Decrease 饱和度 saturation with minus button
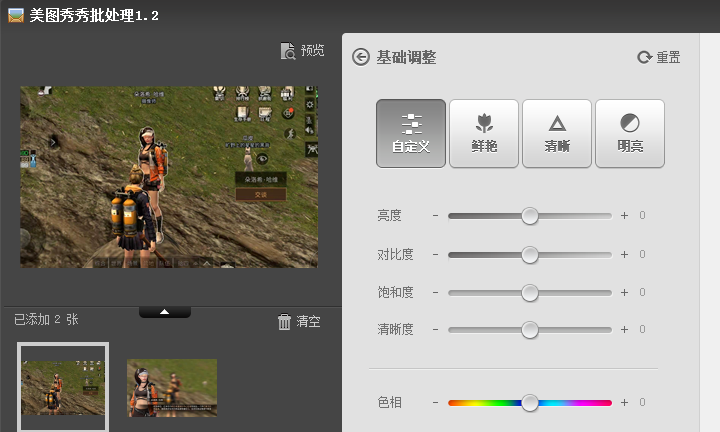 [x=436, y=293]
